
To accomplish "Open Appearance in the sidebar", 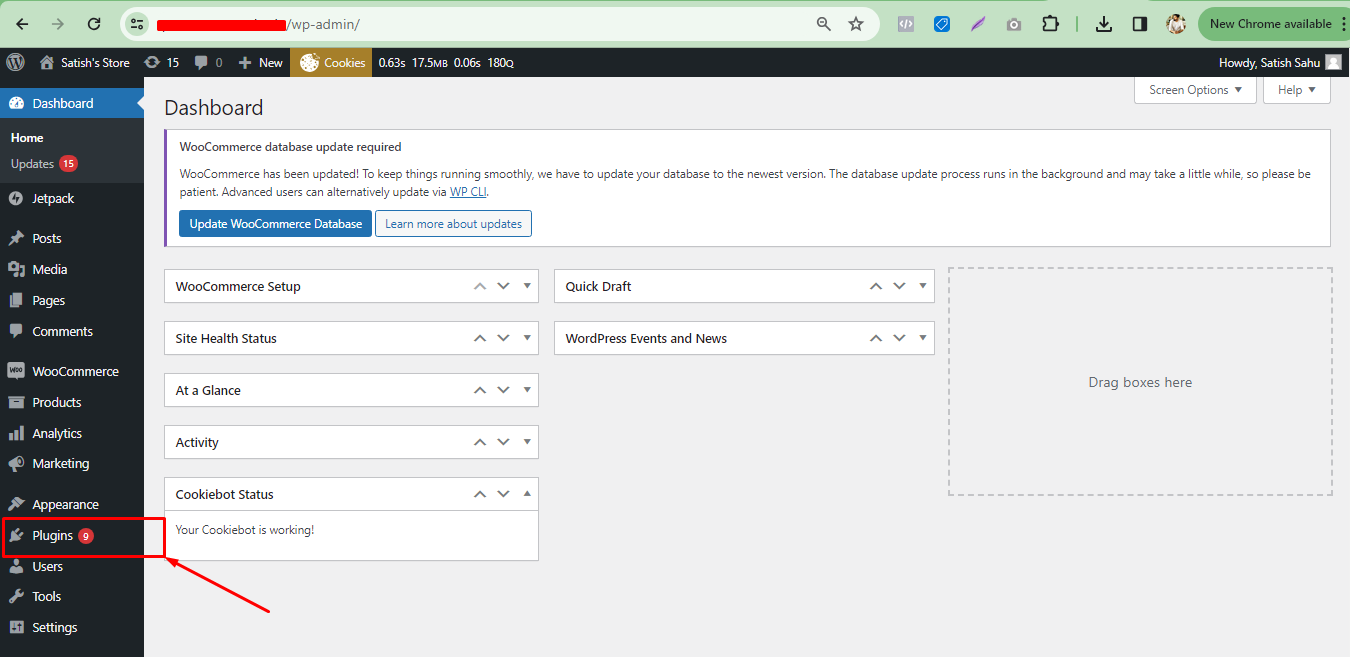I will (72, 504).
